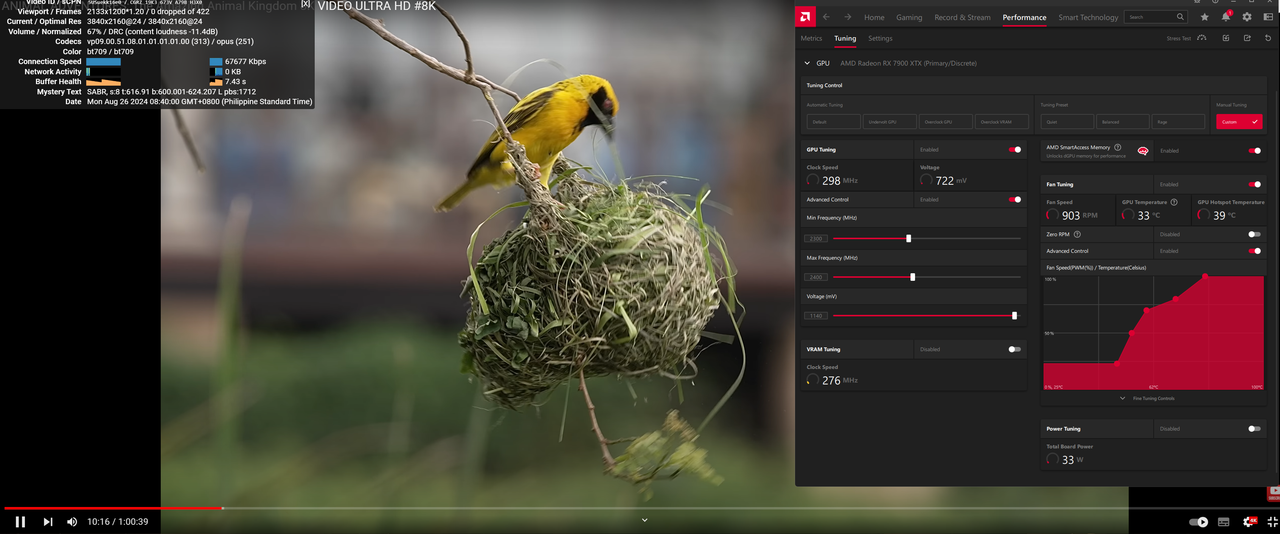Open AMD SmartAccess Memory help icon

coord(1117,147)
